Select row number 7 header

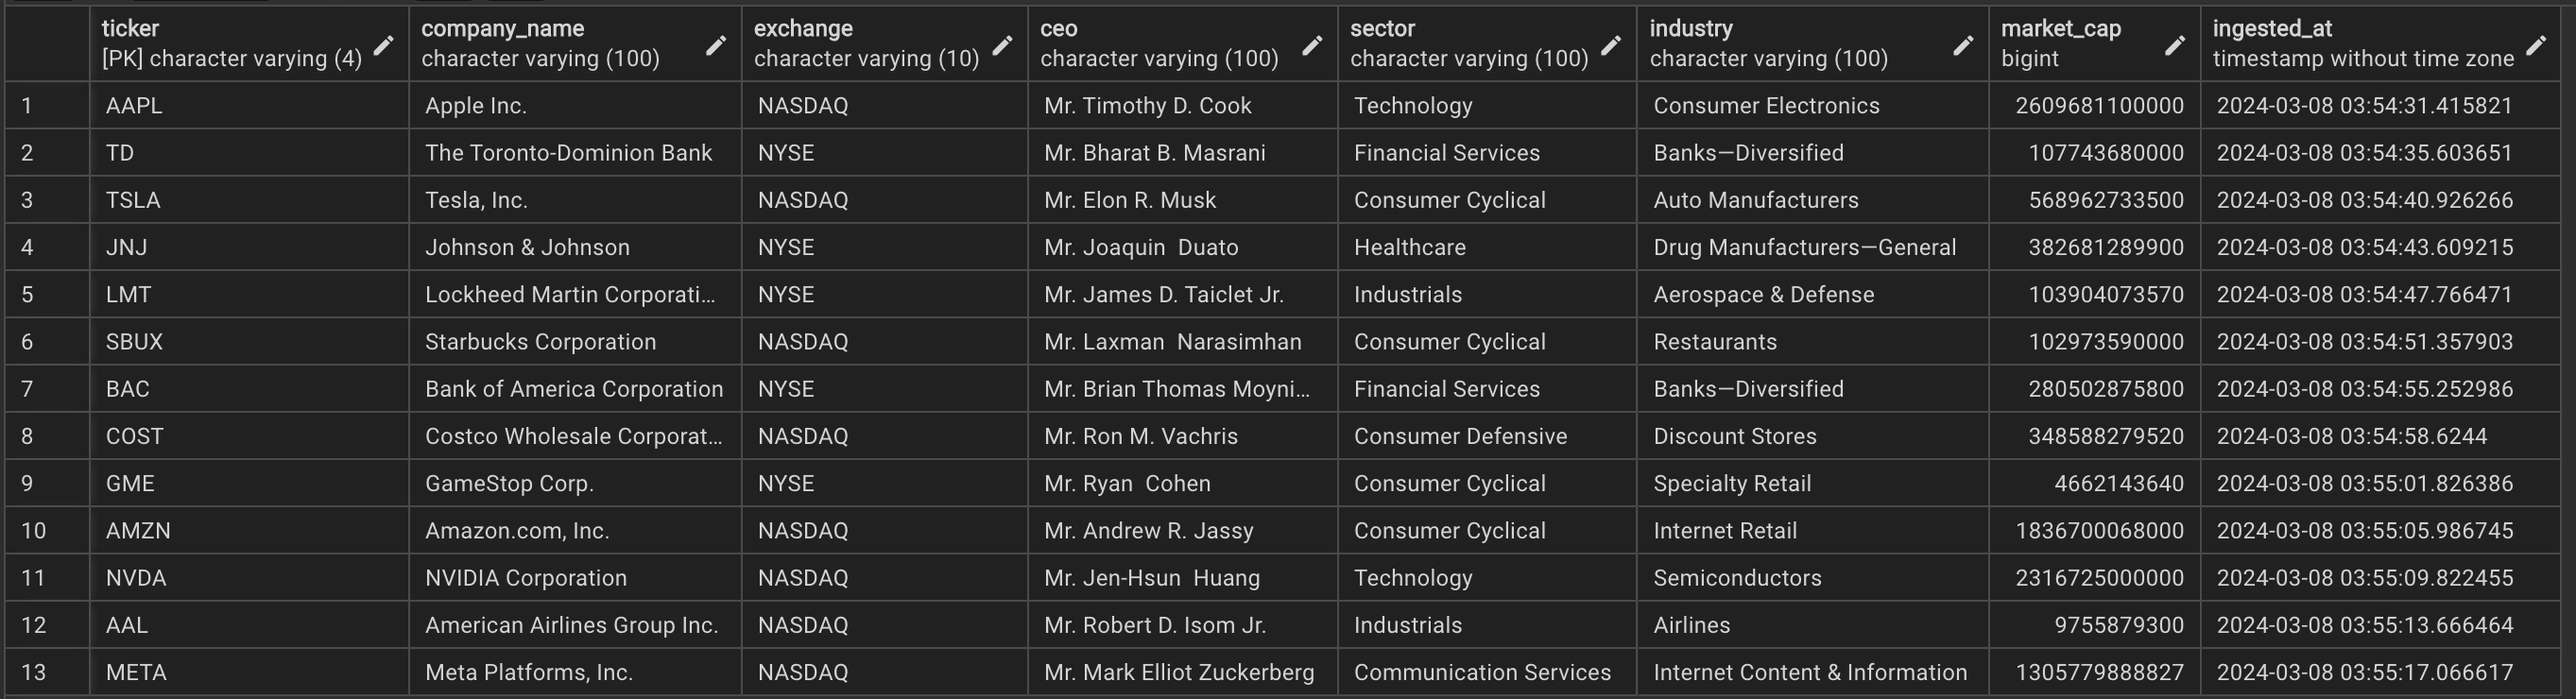47,389
